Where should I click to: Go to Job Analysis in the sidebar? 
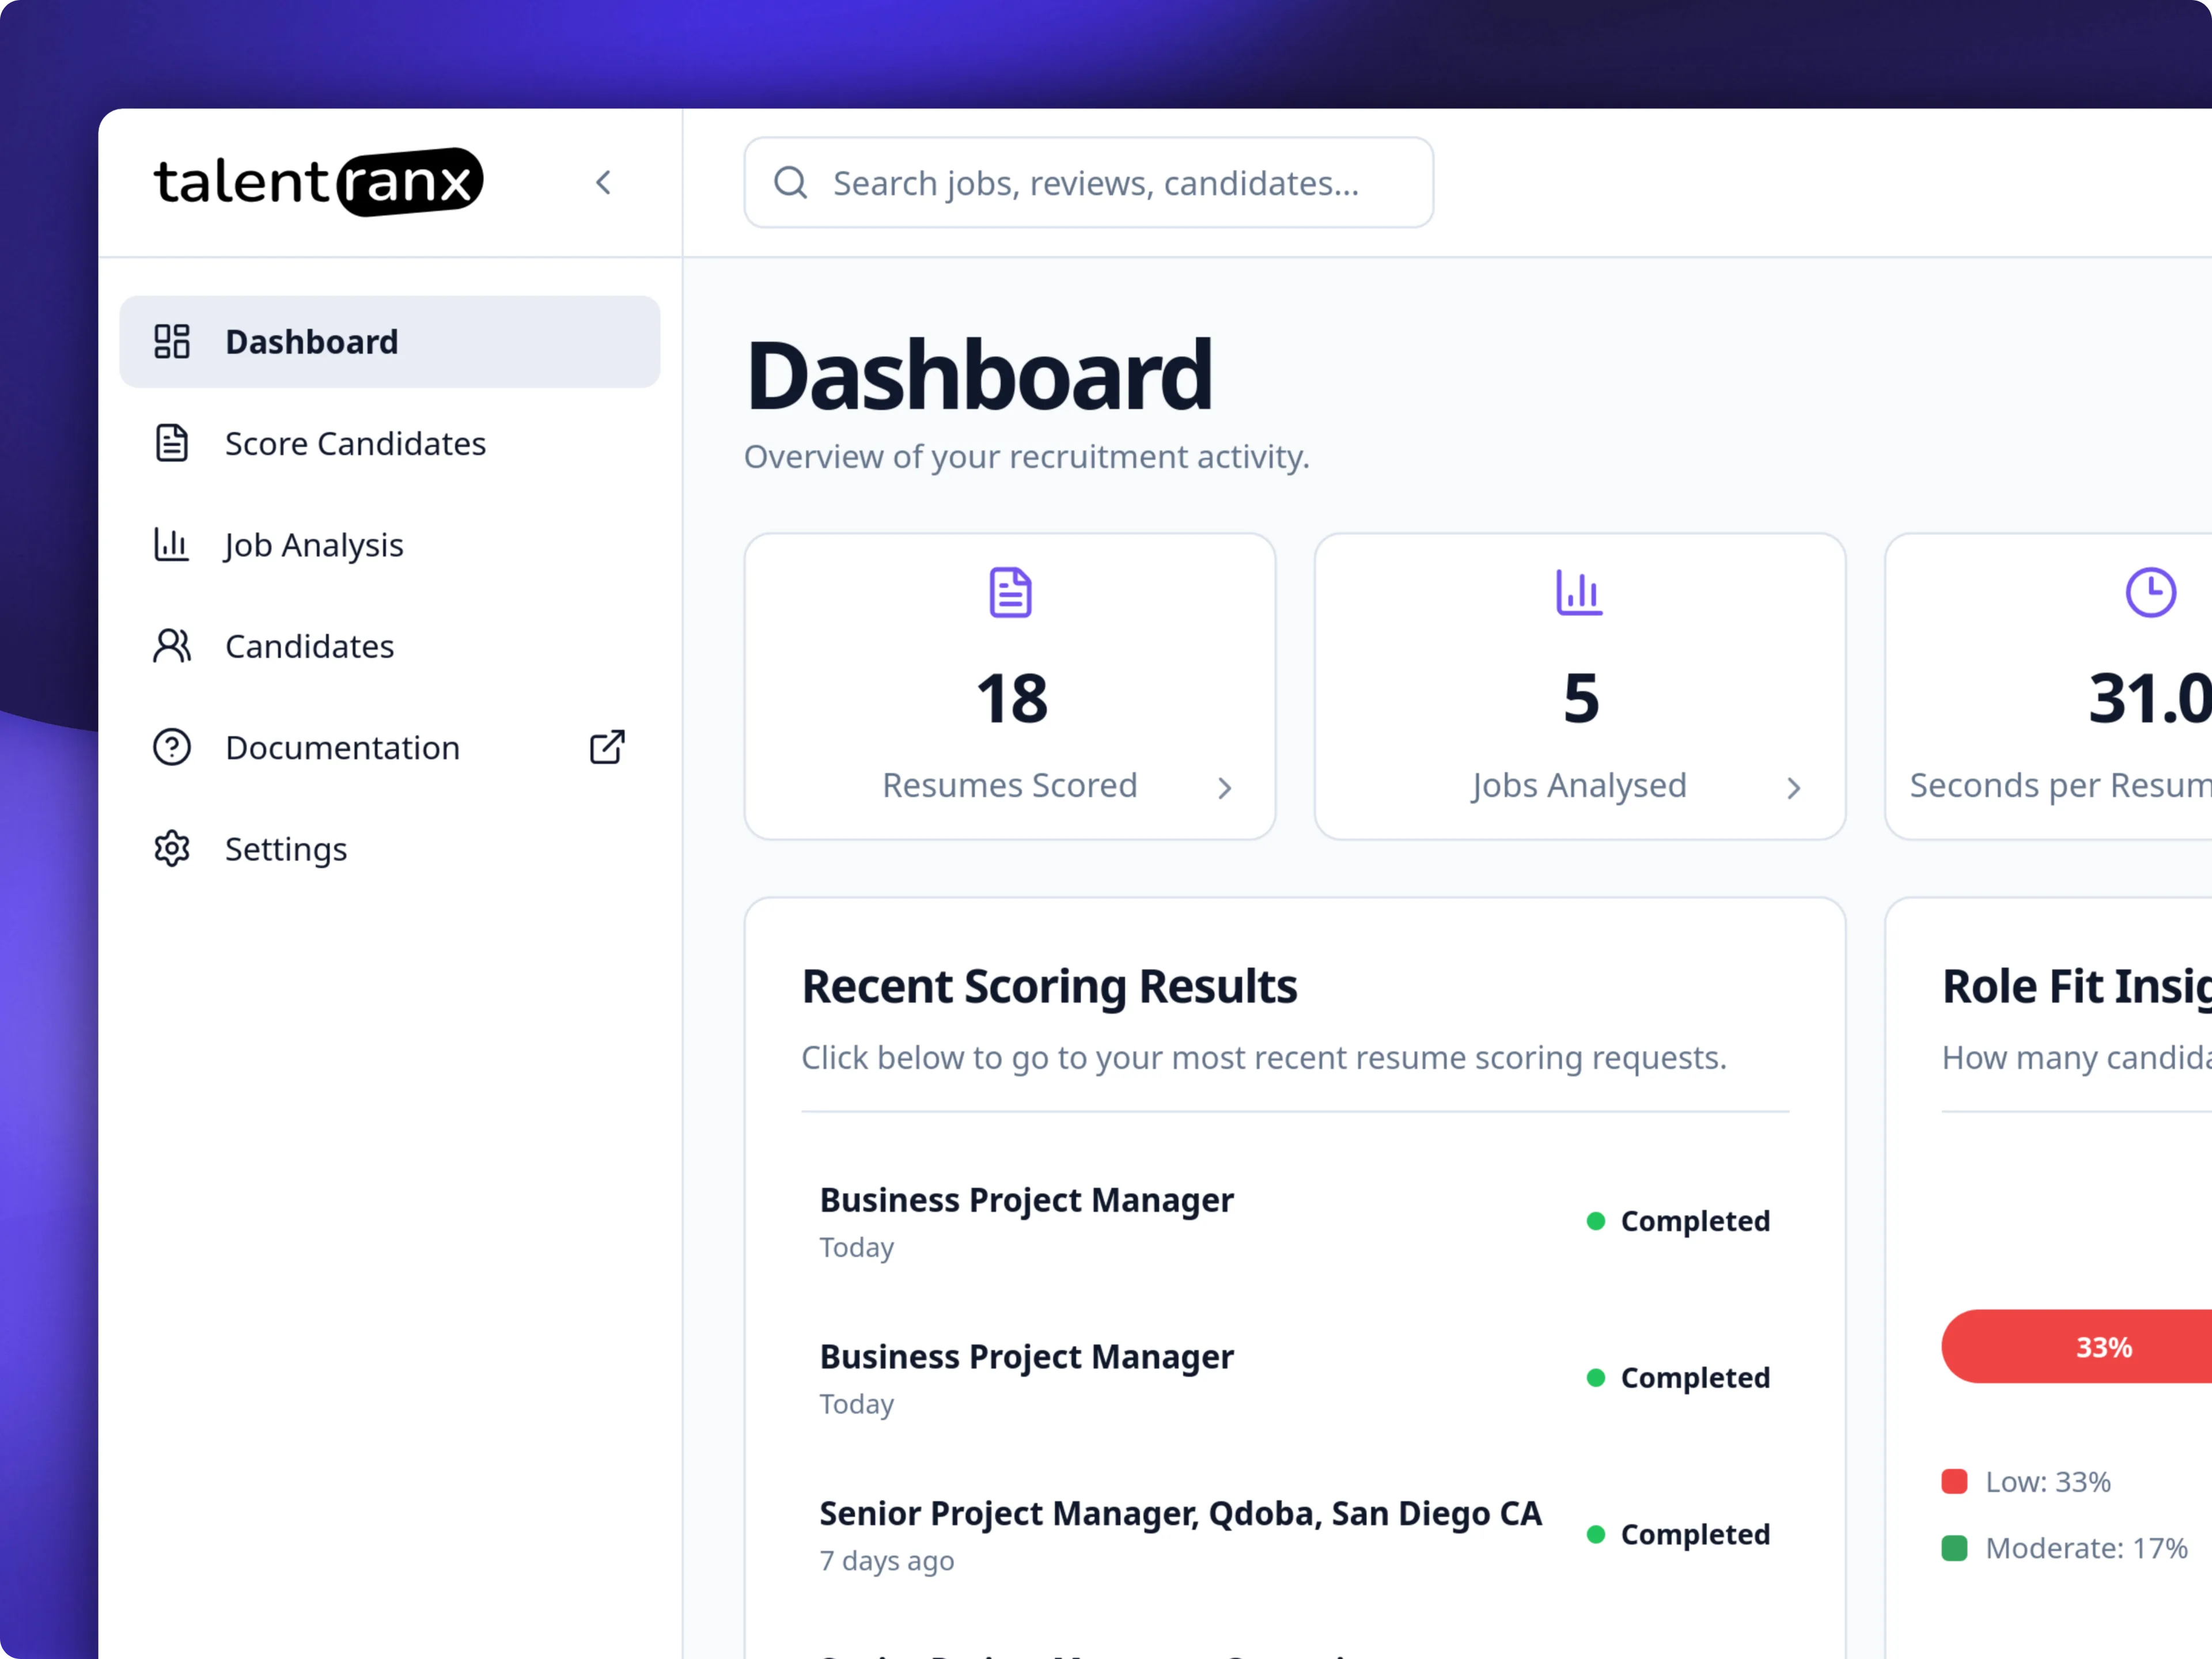tap(390, 545)
